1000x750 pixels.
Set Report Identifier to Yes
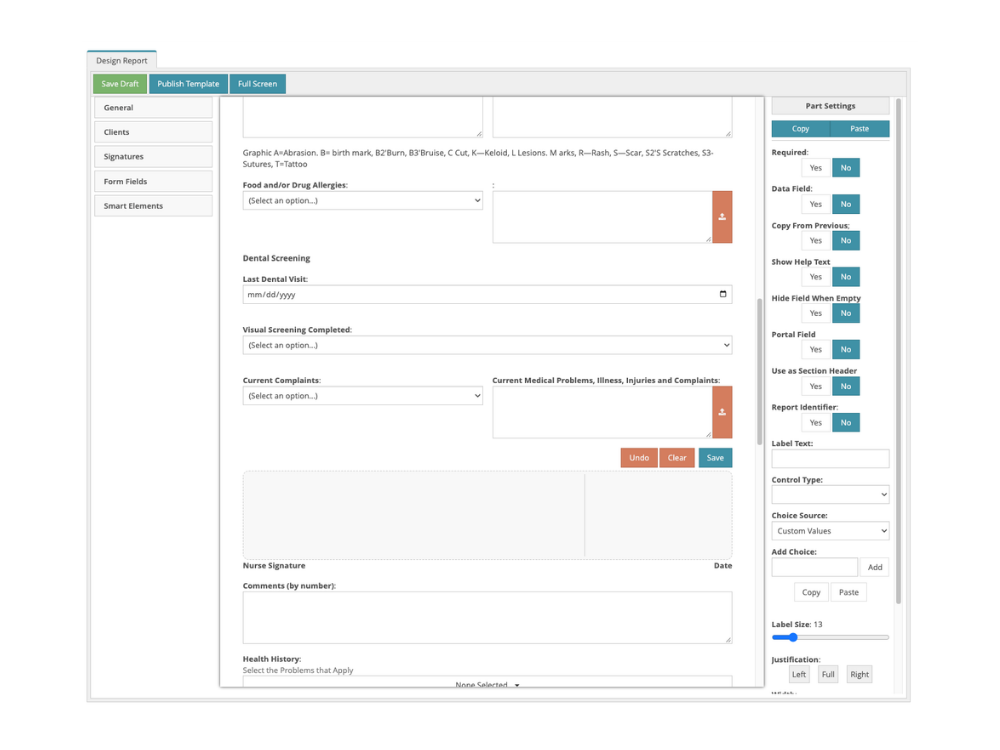coord(816,423)
